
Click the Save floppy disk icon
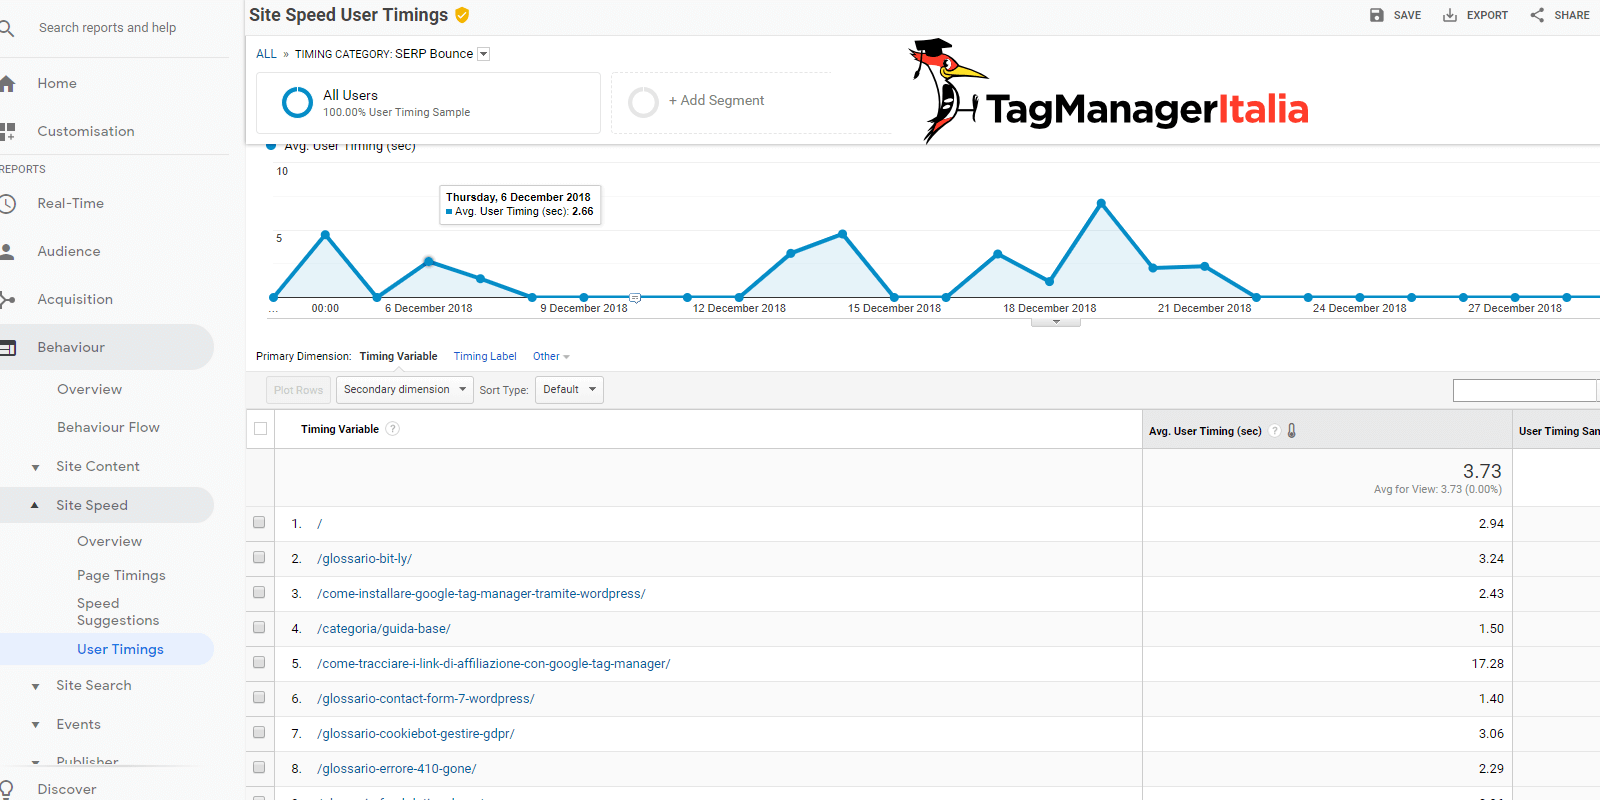tap(1377, 15)
